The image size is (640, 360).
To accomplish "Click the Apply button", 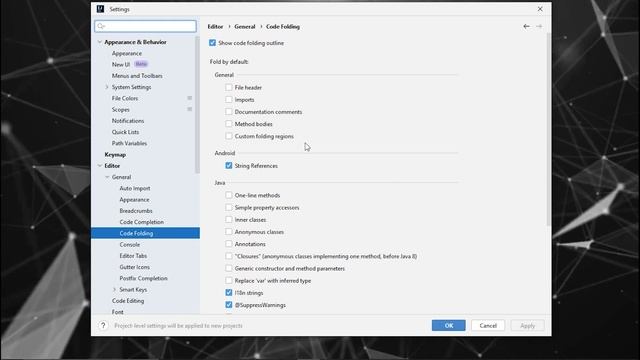I will coord(527,325).
